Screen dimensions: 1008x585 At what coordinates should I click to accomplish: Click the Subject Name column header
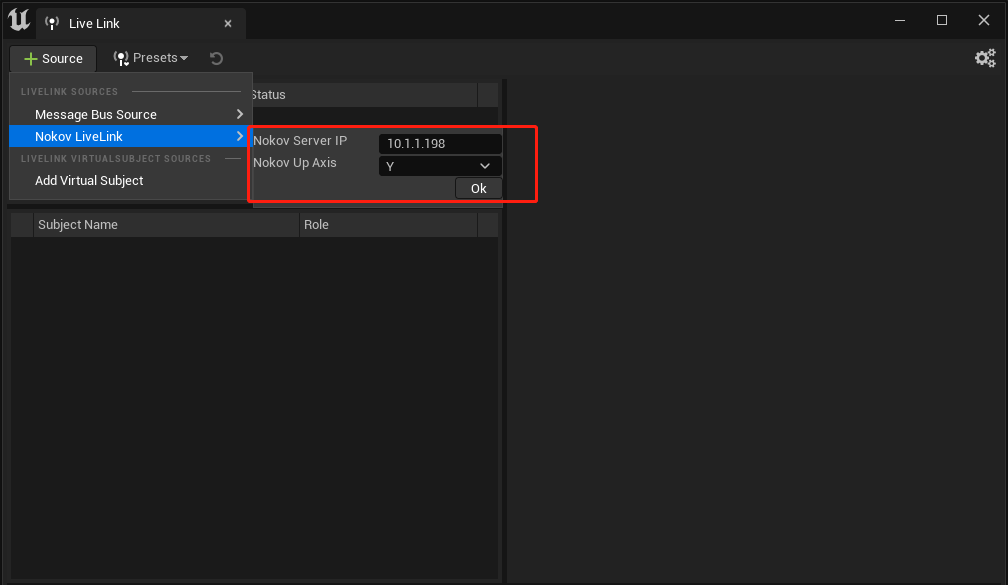tap(166, 225)
